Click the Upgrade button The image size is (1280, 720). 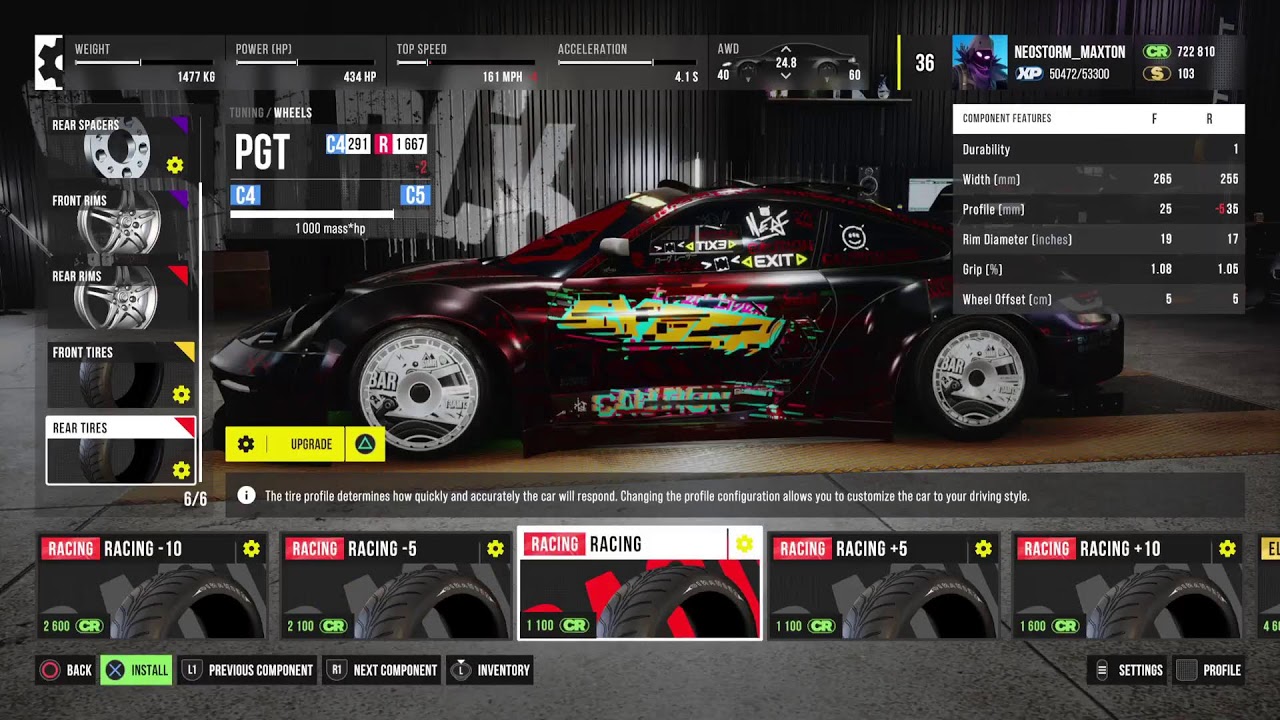point(305,444)
